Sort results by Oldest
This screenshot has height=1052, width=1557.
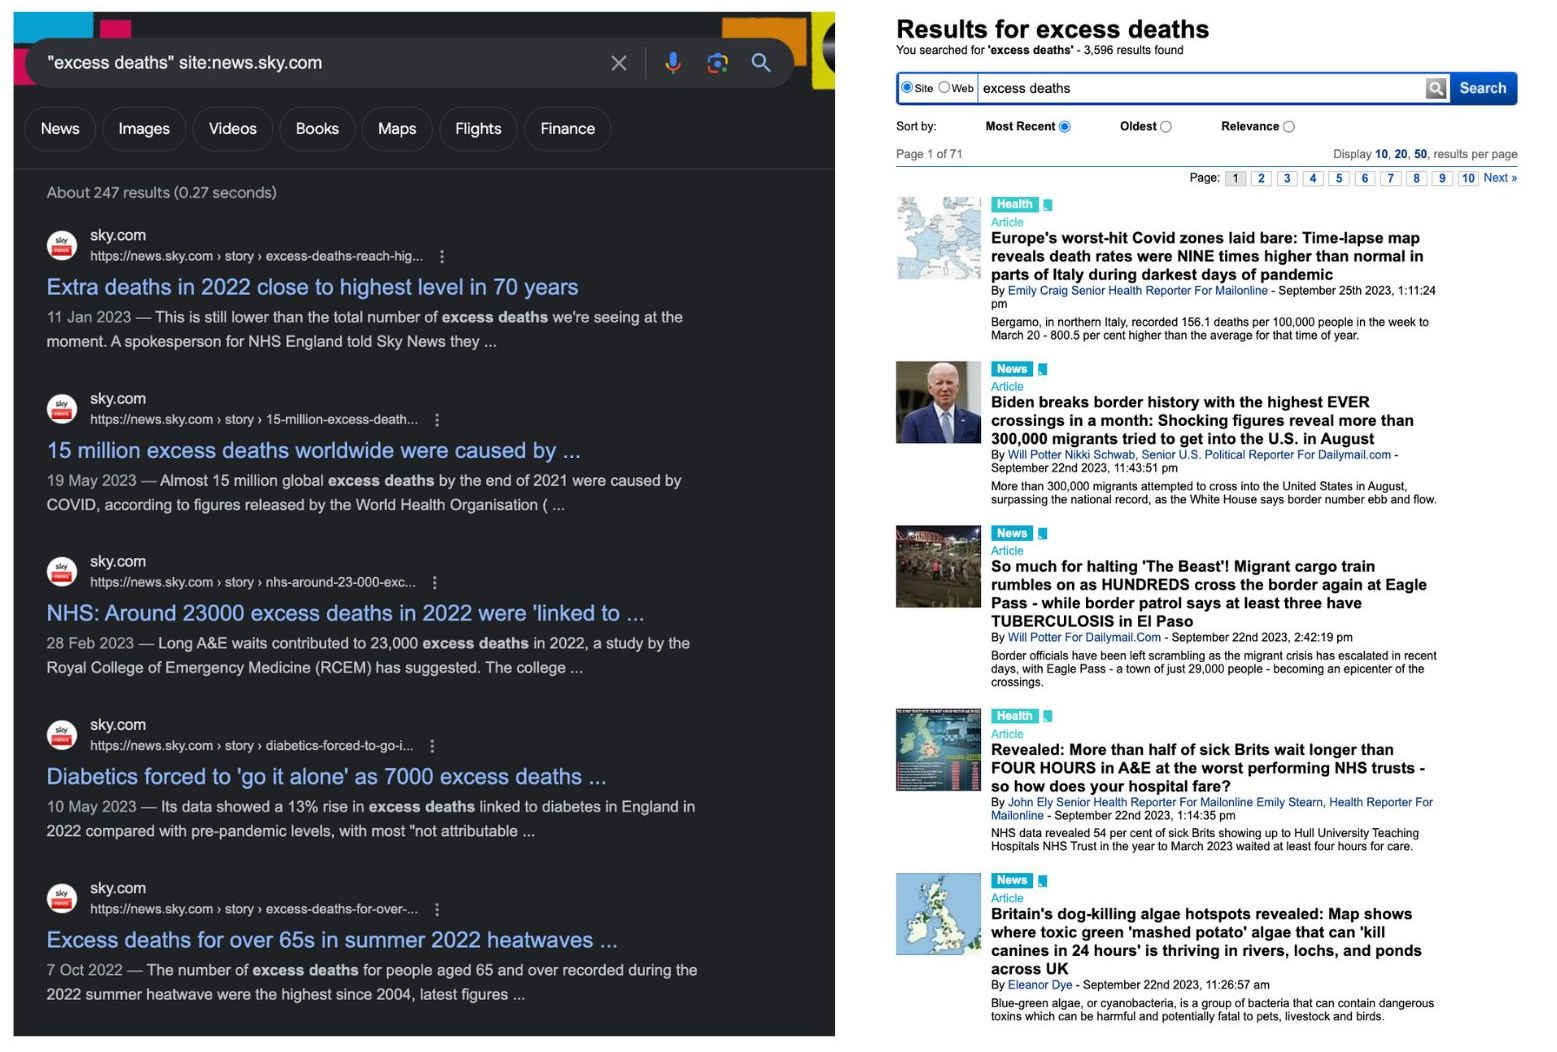(1165, 127)
